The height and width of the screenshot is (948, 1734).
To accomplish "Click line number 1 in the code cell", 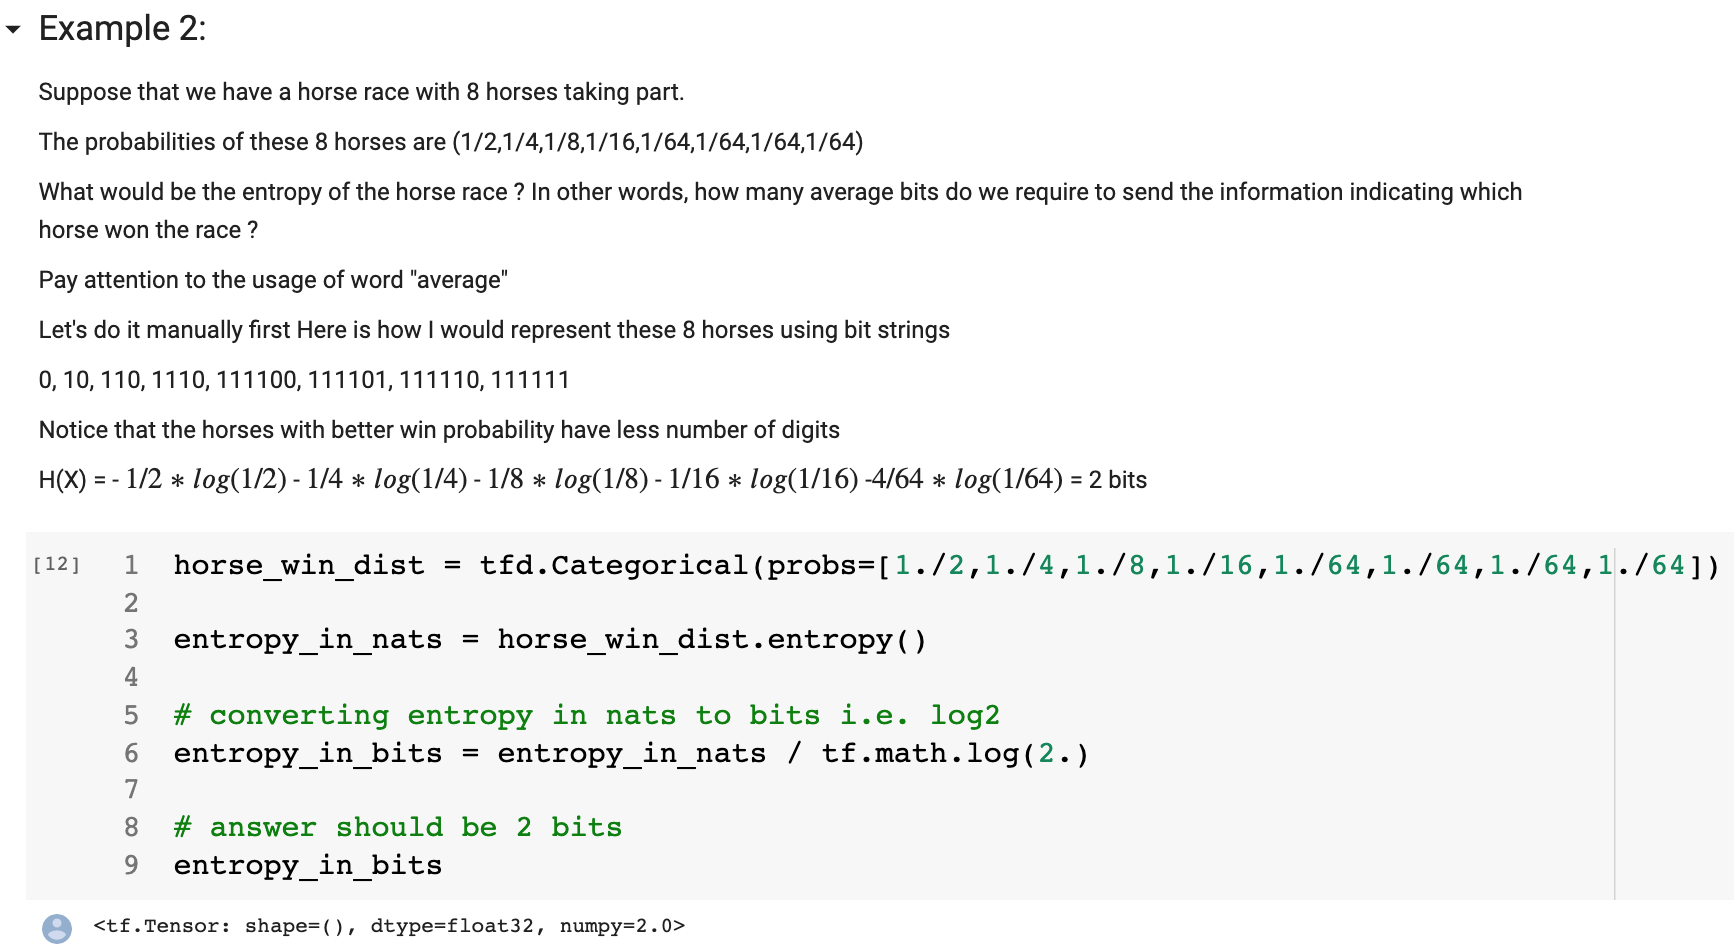I will click(131, 565).
